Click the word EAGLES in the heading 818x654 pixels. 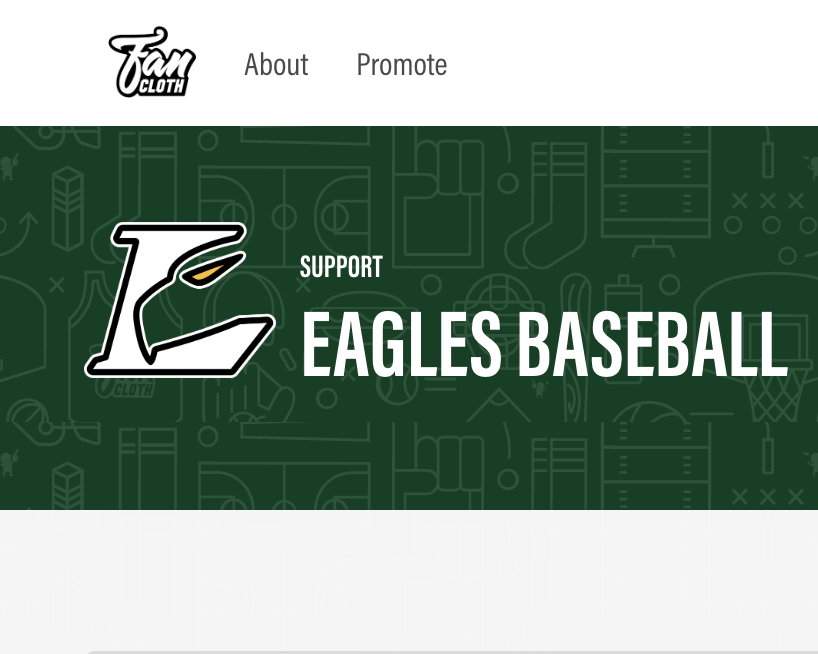401,344
